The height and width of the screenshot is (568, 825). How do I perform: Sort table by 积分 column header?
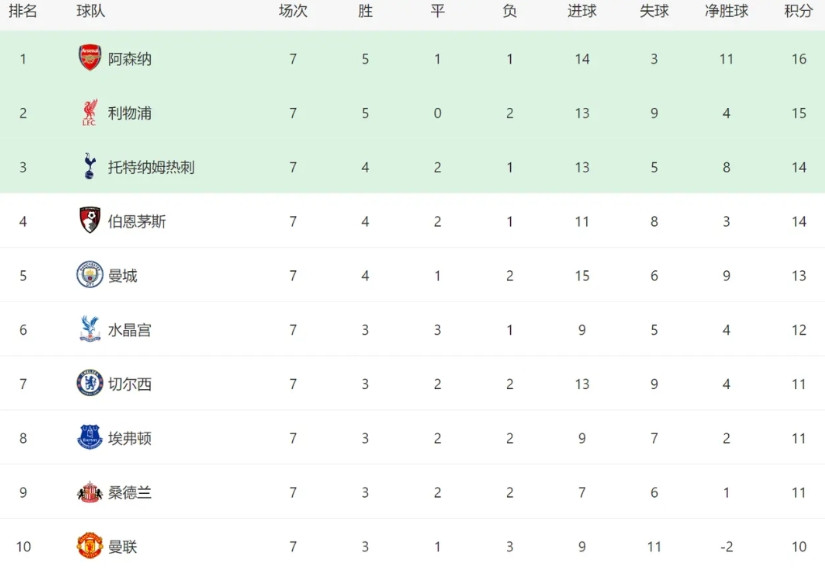click(798, 12)
